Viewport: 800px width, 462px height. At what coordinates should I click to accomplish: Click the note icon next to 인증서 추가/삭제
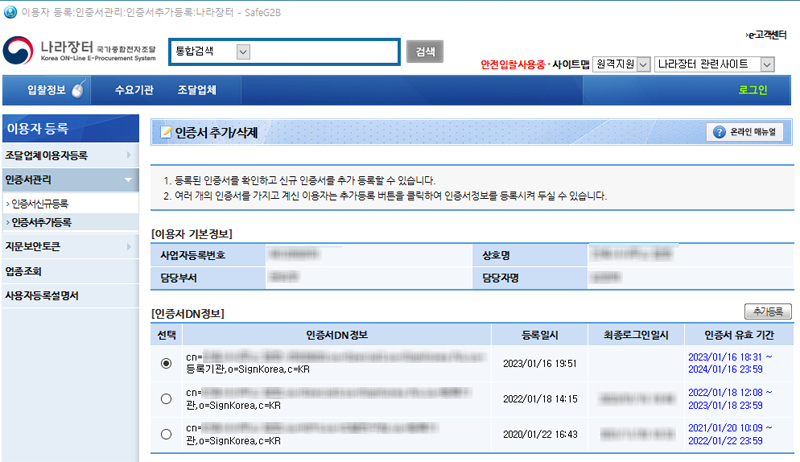coord(166,132)
